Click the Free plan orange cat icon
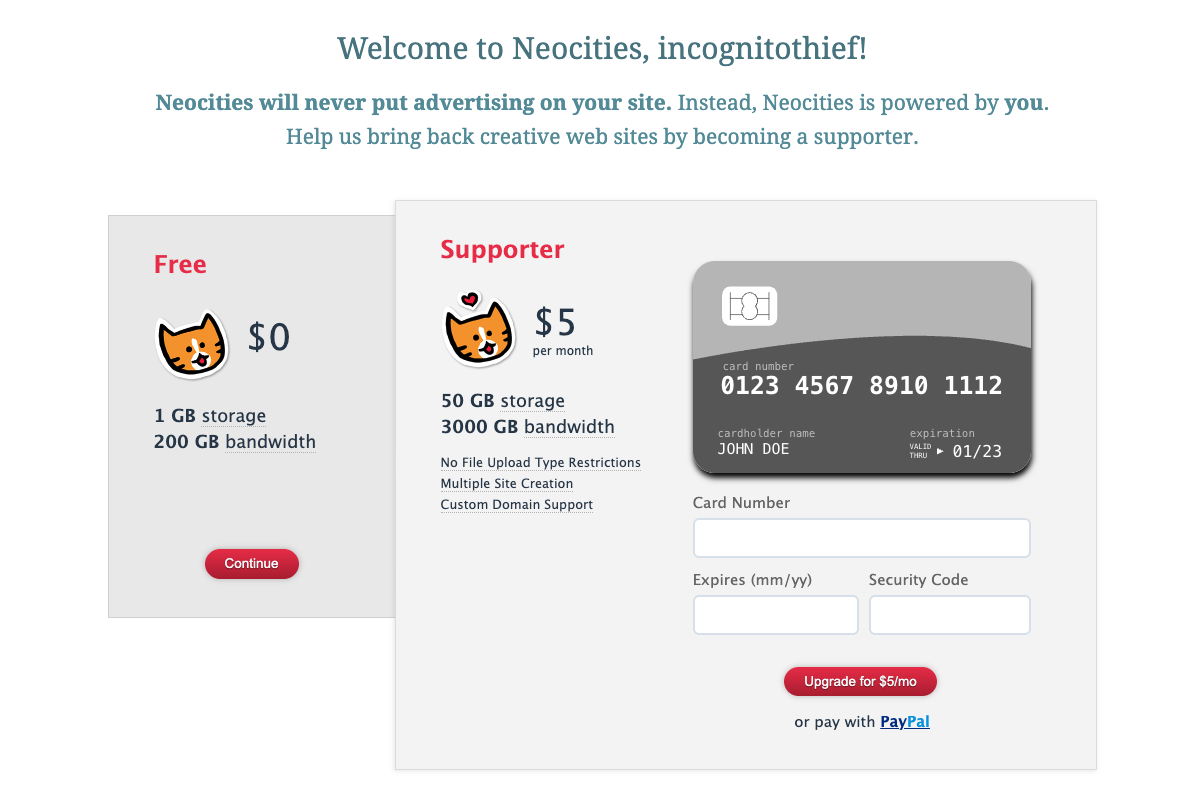This screenshot has height=805, width=1187. coord(192,345)
